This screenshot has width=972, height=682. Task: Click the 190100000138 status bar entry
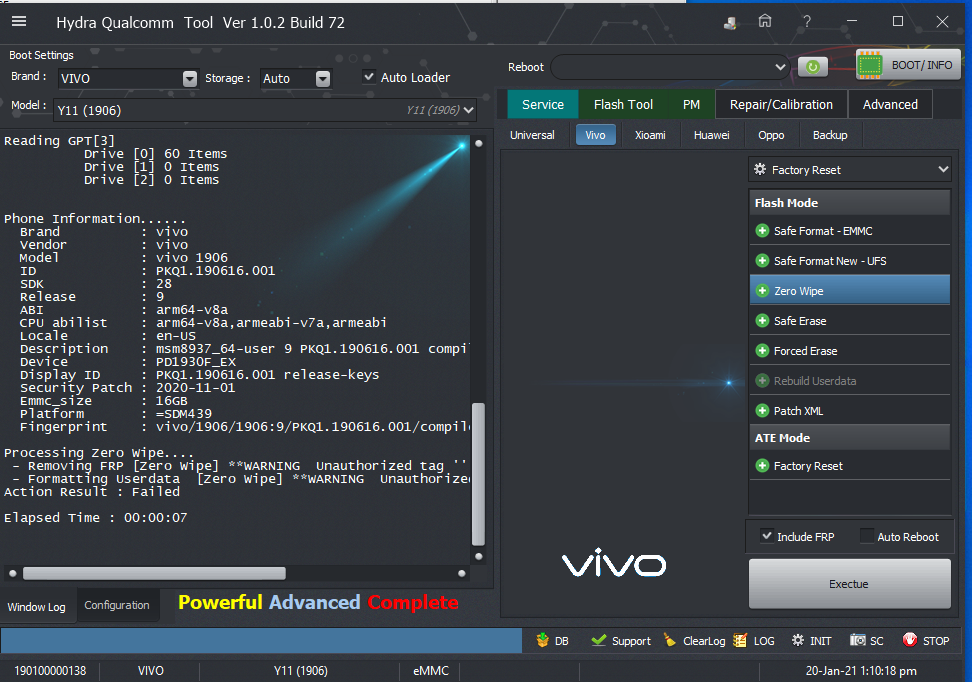click(x=50, y=671)
